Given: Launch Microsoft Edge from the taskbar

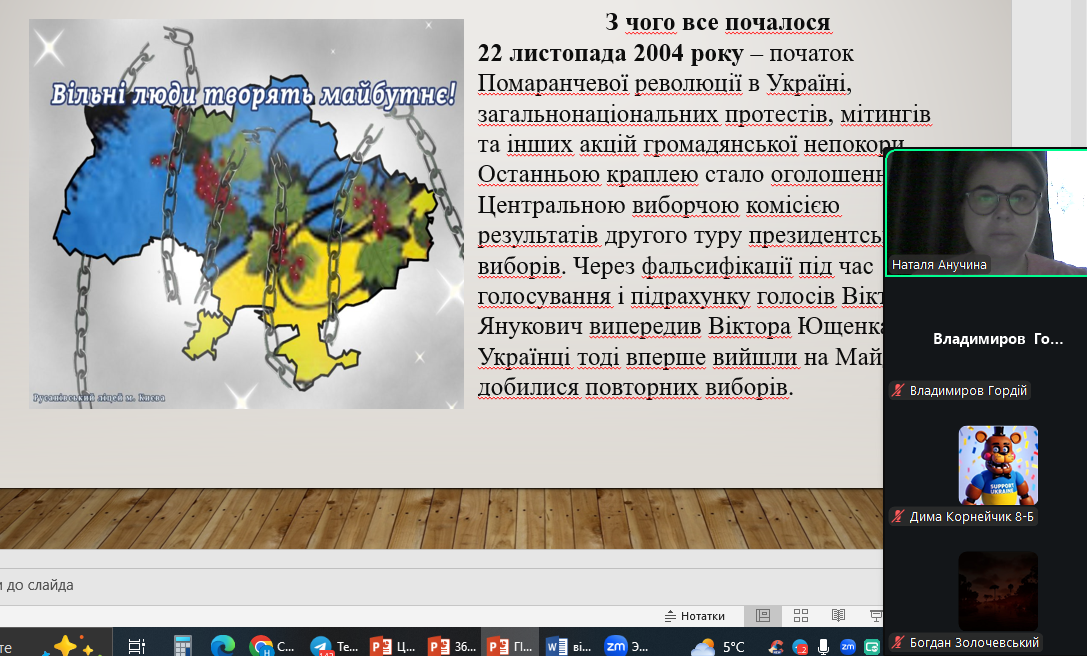Looking at the screenshot, I should [x=222, y=646].
